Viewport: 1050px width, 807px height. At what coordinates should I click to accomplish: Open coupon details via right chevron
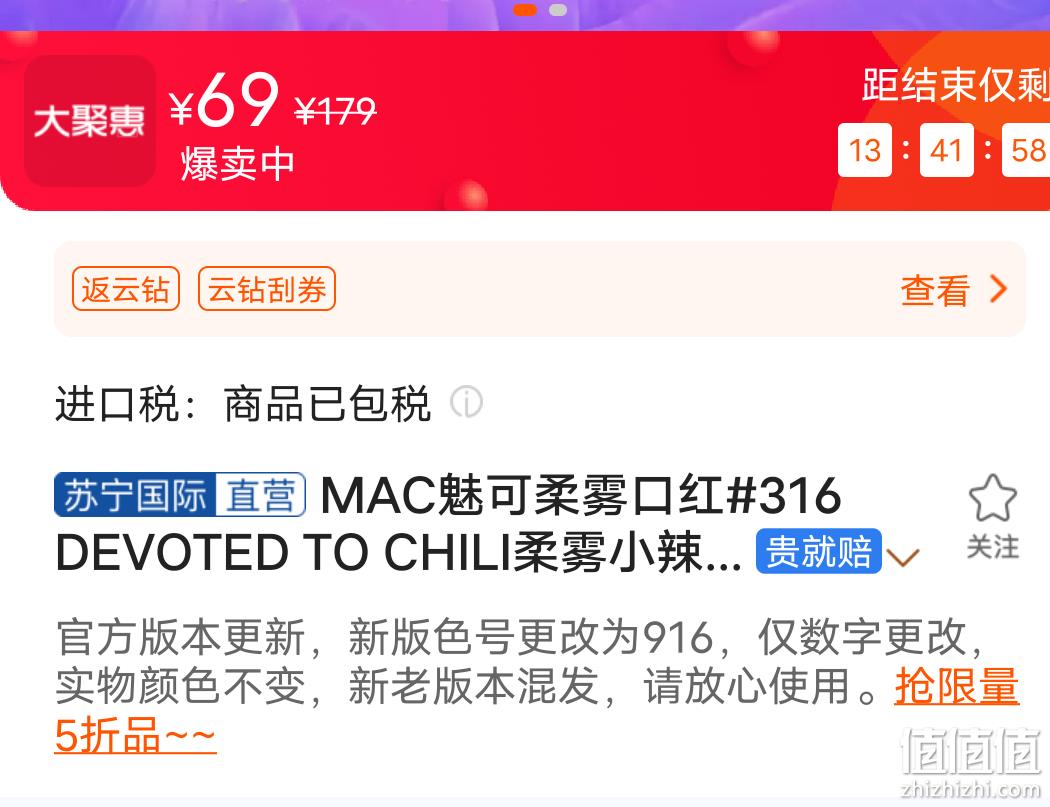[998, 289]
